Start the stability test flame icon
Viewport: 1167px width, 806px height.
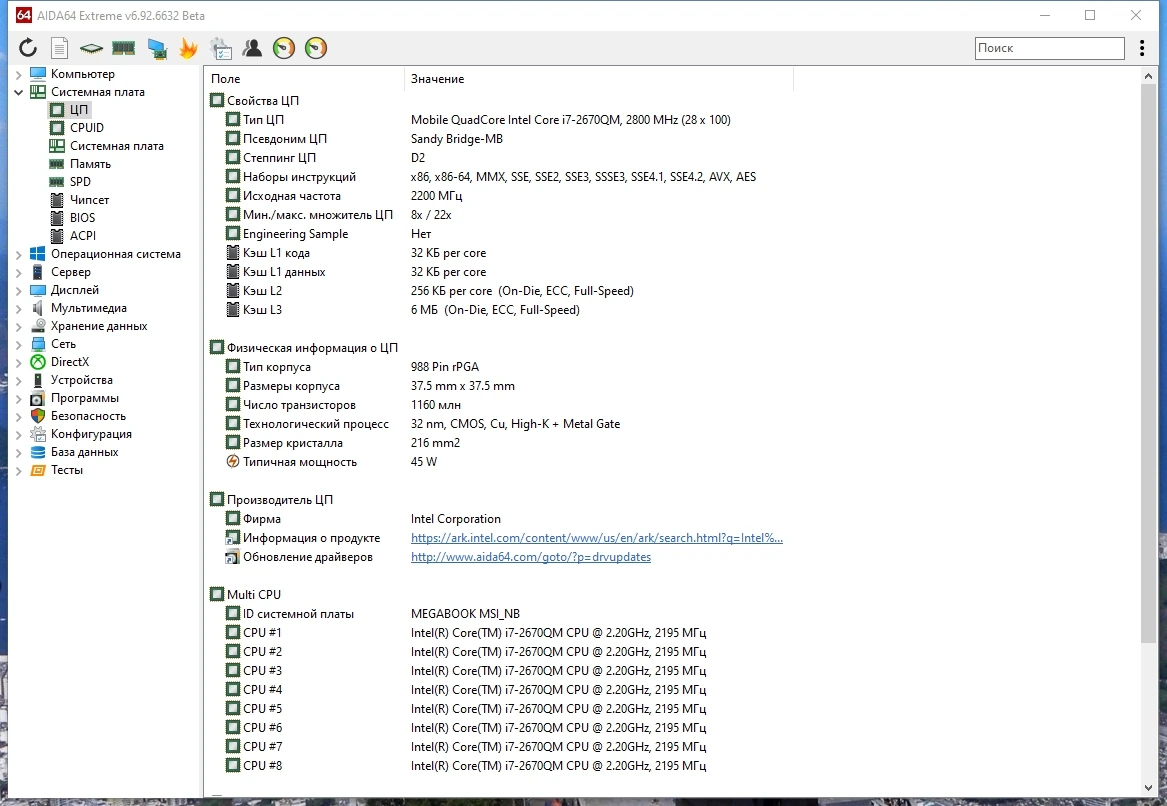189,48
